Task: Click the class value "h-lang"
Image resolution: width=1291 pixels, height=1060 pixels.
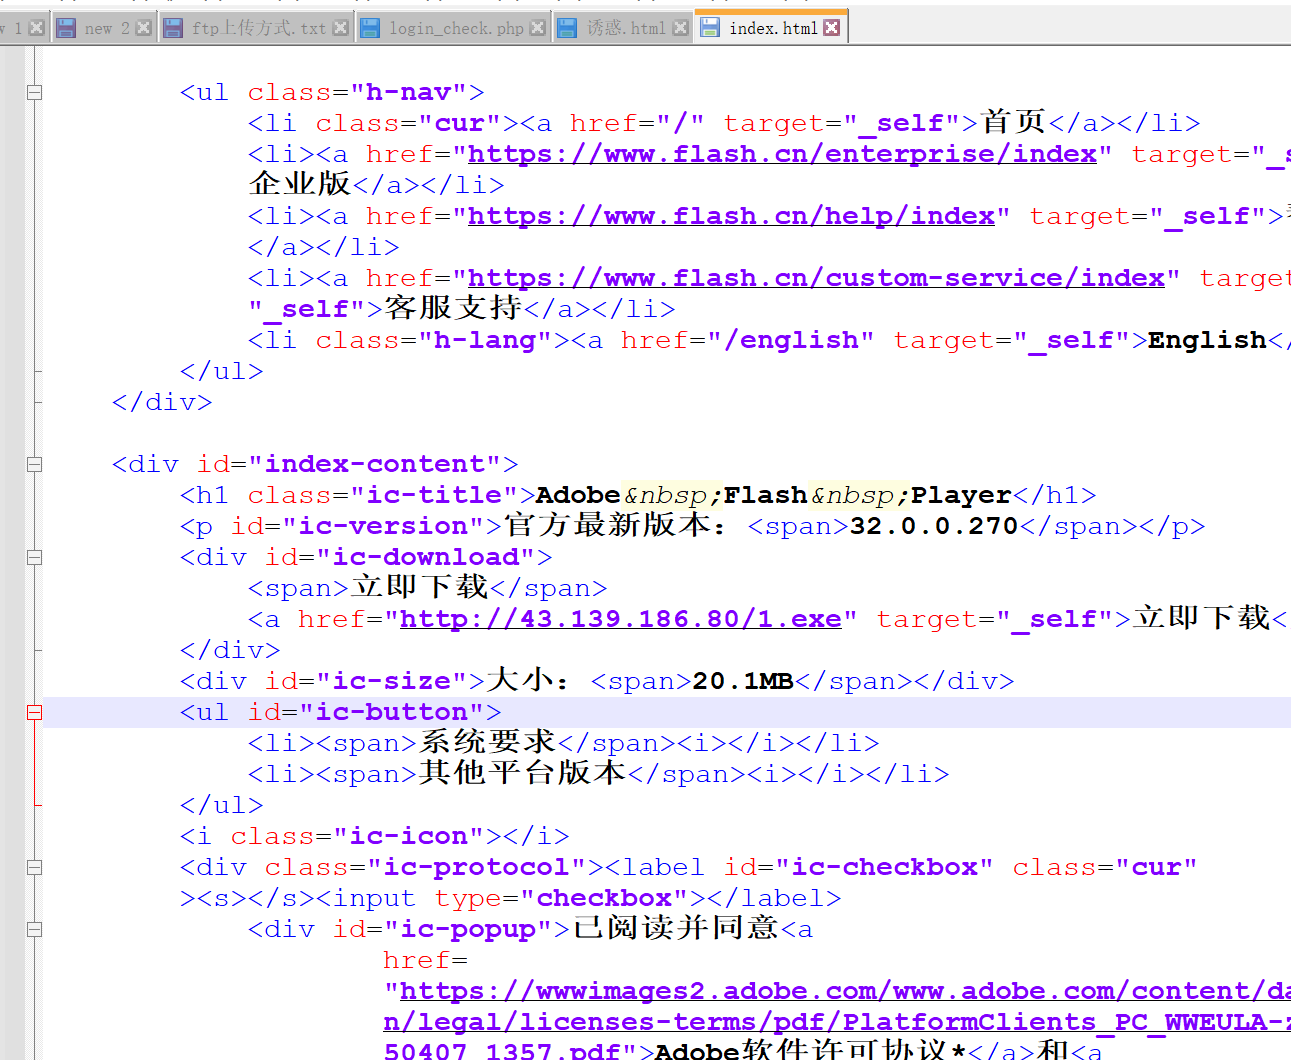Action: [x=485, y=340]
